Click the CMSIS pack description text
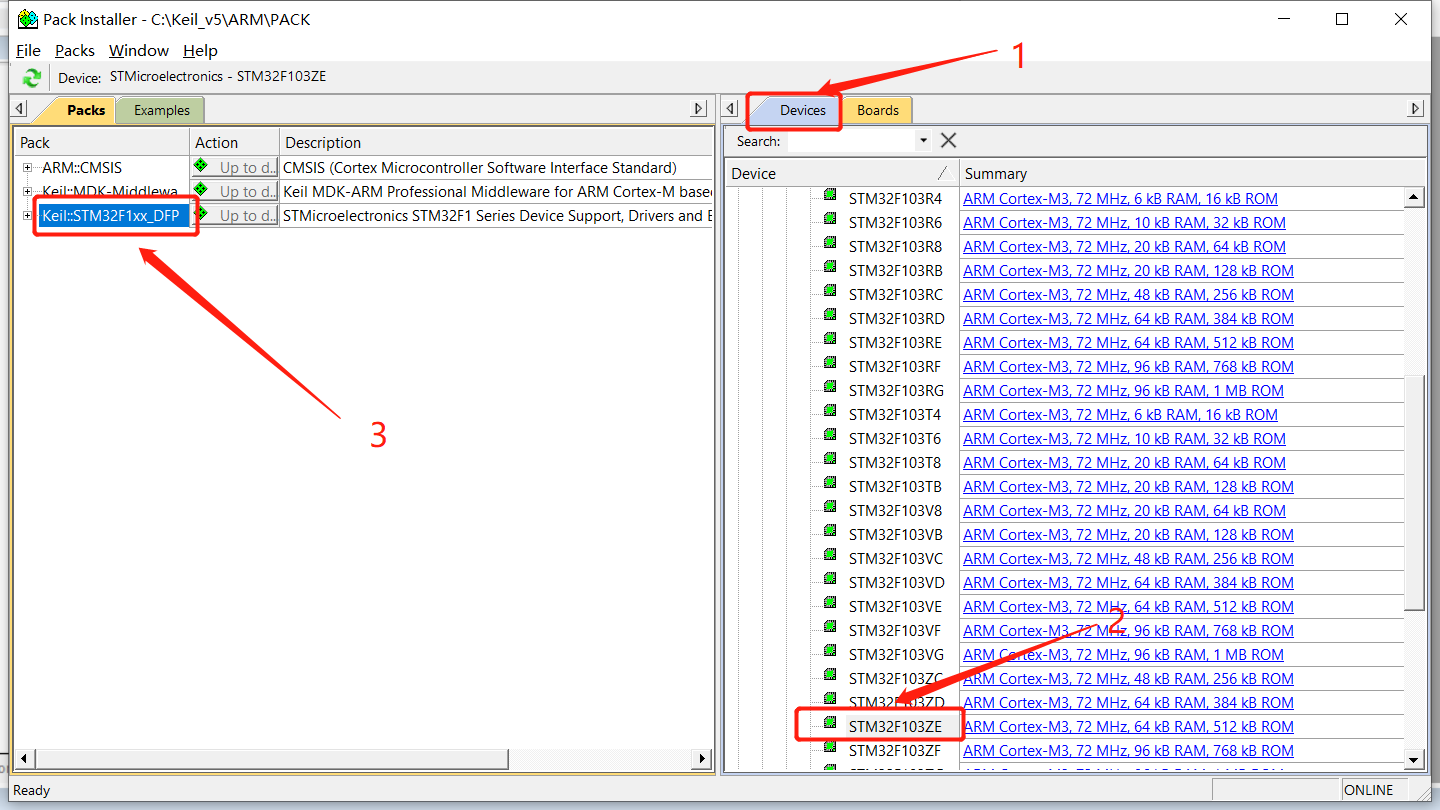This screenshot has height=810, width=1440. [x=480, y=167]
